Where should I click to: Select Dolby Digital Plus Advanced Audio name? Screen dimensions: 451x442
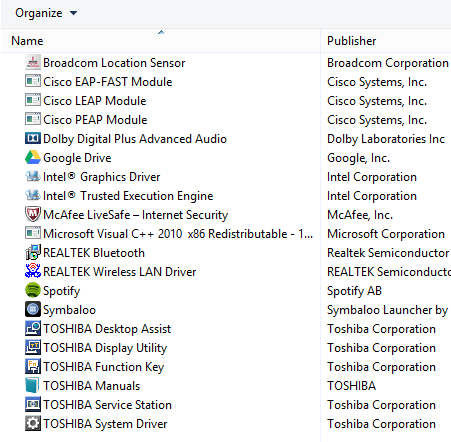(135, 139)
